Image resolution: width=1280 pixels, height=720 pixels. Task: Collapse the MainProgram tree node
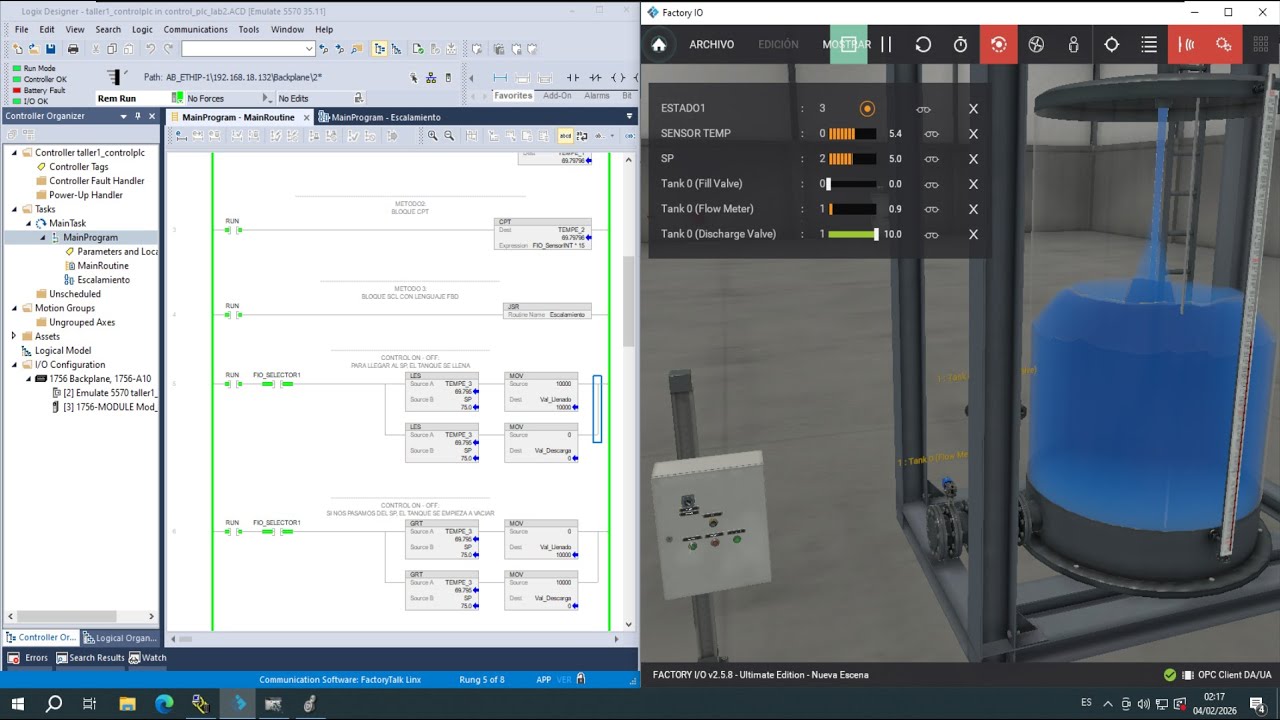42,237
